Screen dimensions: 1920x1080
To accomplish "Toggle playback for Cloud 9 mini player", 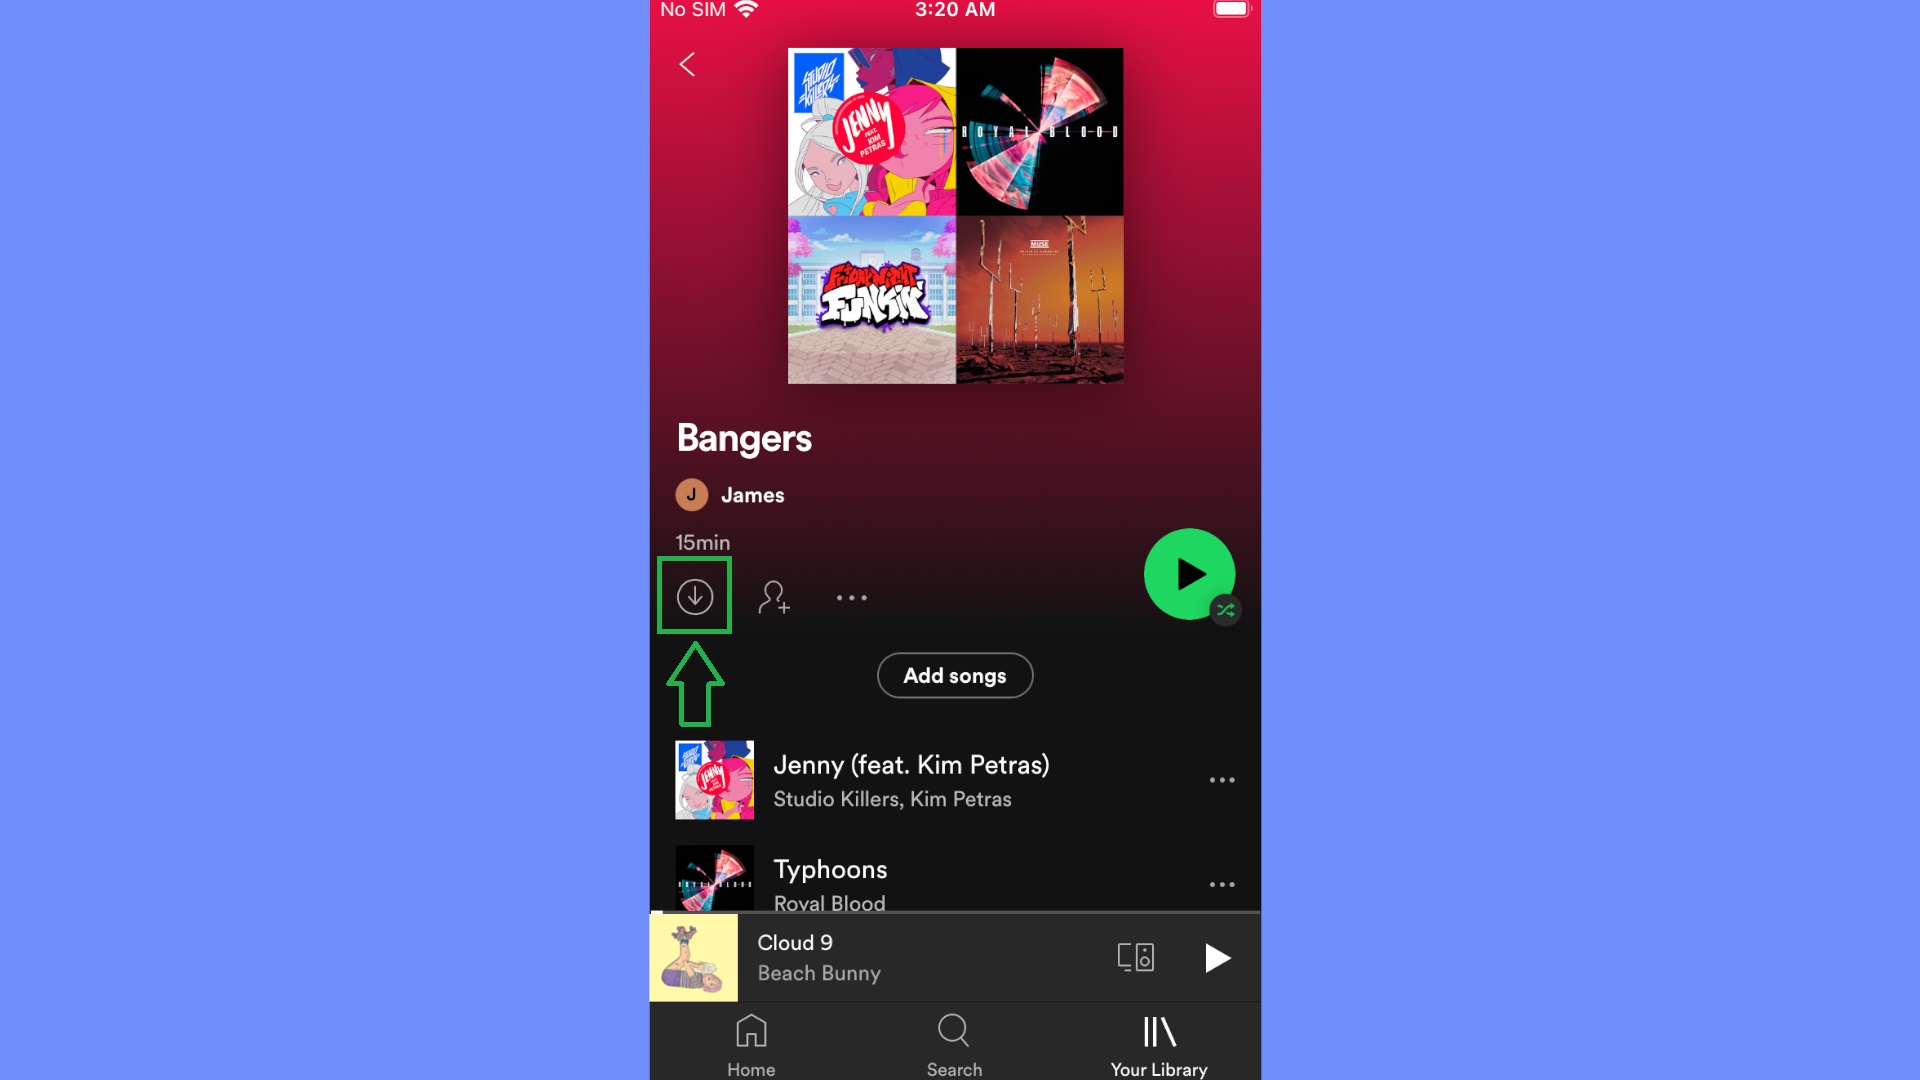I will tap(1216, 956).
